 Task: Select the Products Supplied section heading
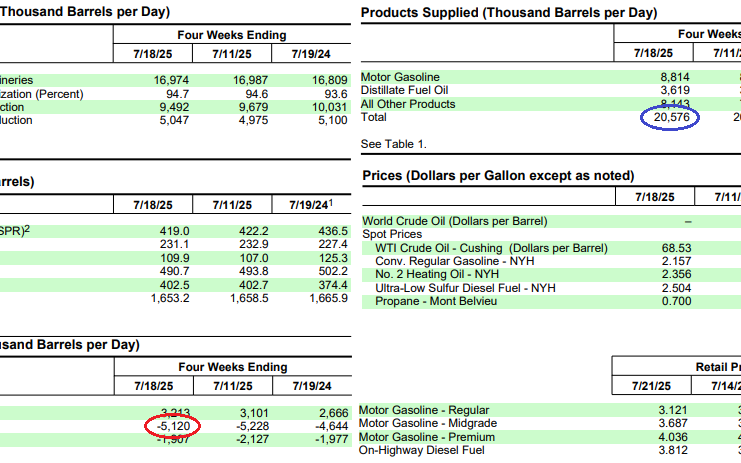[x=508, y=13]
